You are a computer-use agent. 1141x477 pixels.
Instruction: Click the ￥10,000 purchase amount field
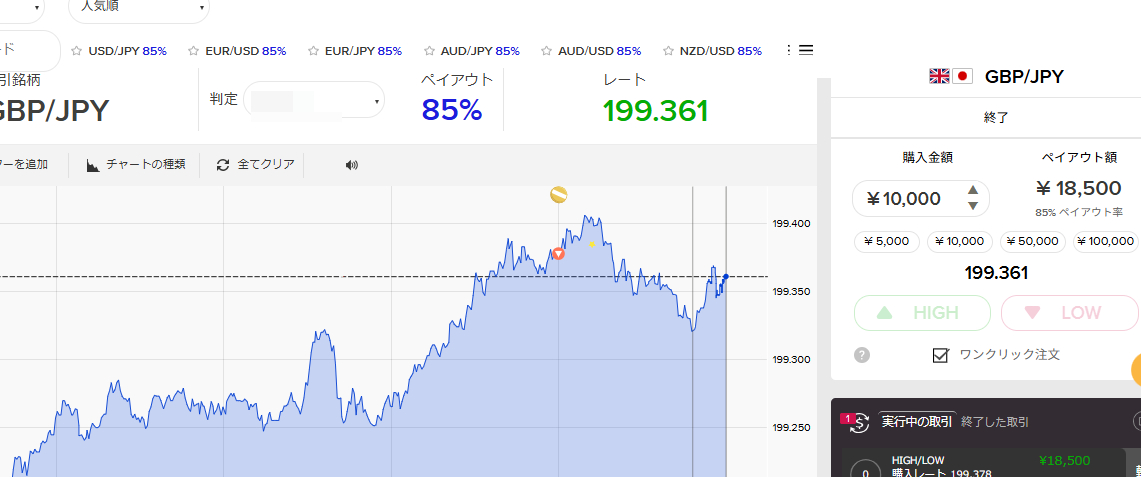click(x=921, y=199)
